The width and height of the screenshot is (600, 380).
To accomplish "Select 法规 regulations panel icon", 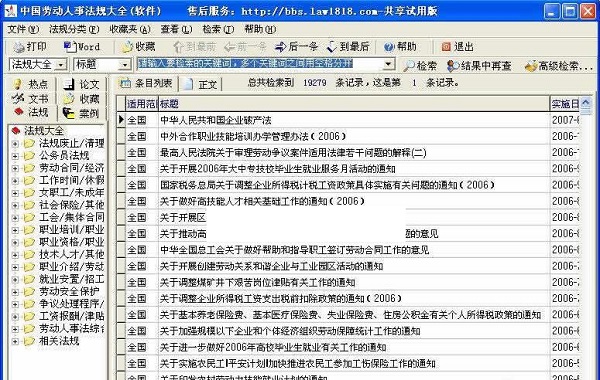I will coord(19,112).
